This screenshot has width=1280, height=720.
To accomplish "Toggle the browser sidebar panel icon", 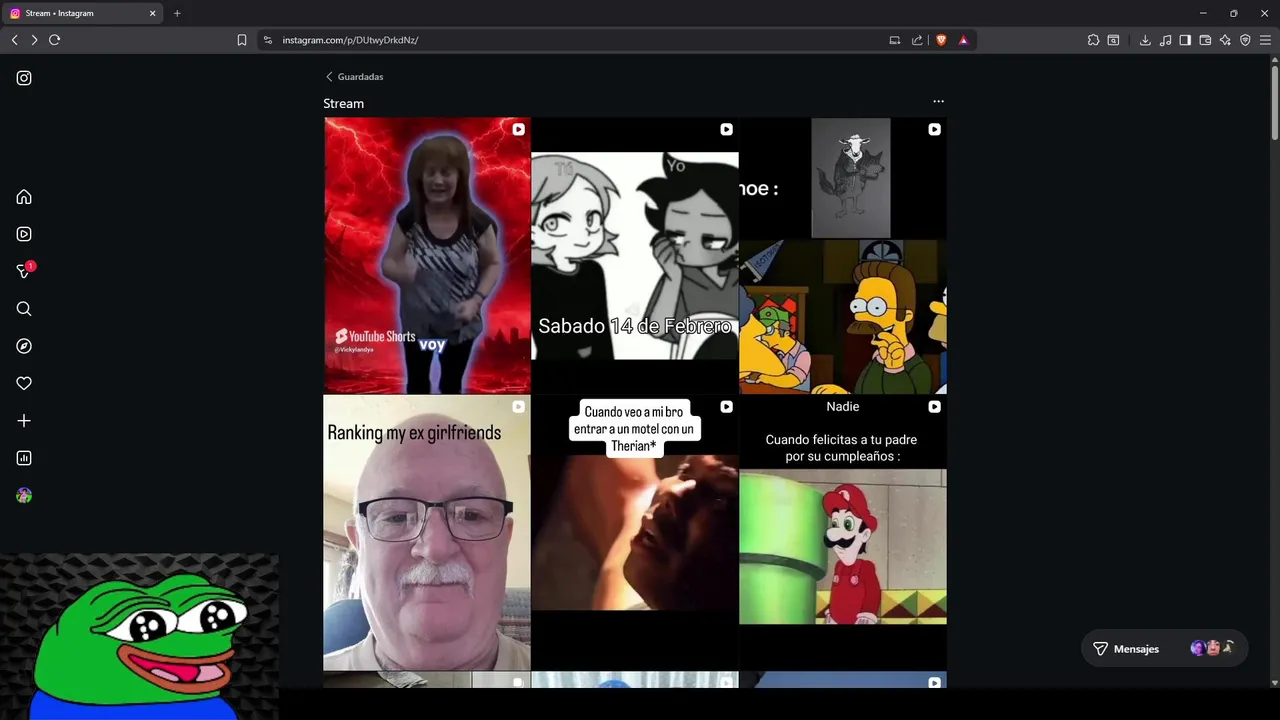I will (1185, 40).
